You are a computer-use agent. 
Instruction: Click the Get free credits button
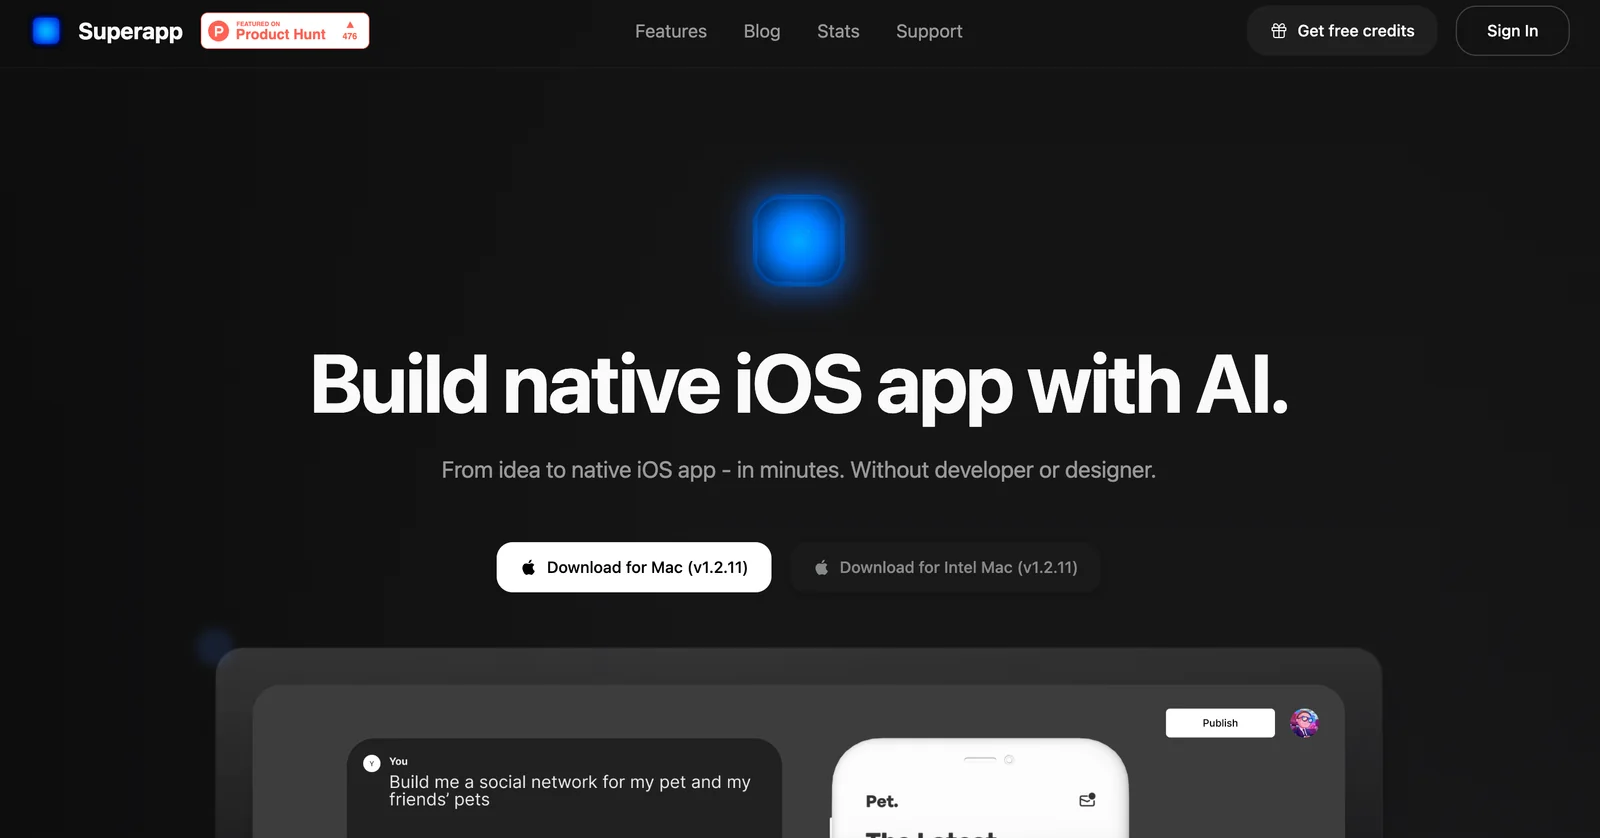pyautogui.click(x=1342, y=31)
